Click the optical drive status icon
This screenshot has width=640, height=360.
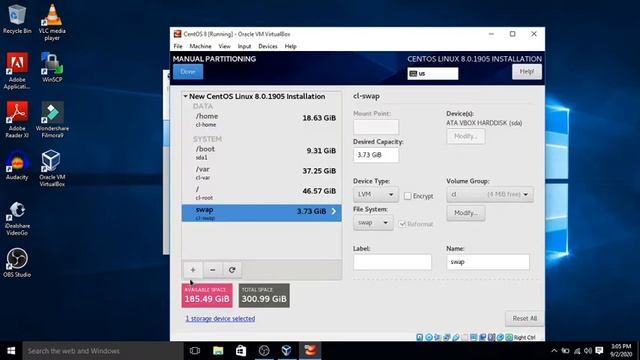pos(429,337)
